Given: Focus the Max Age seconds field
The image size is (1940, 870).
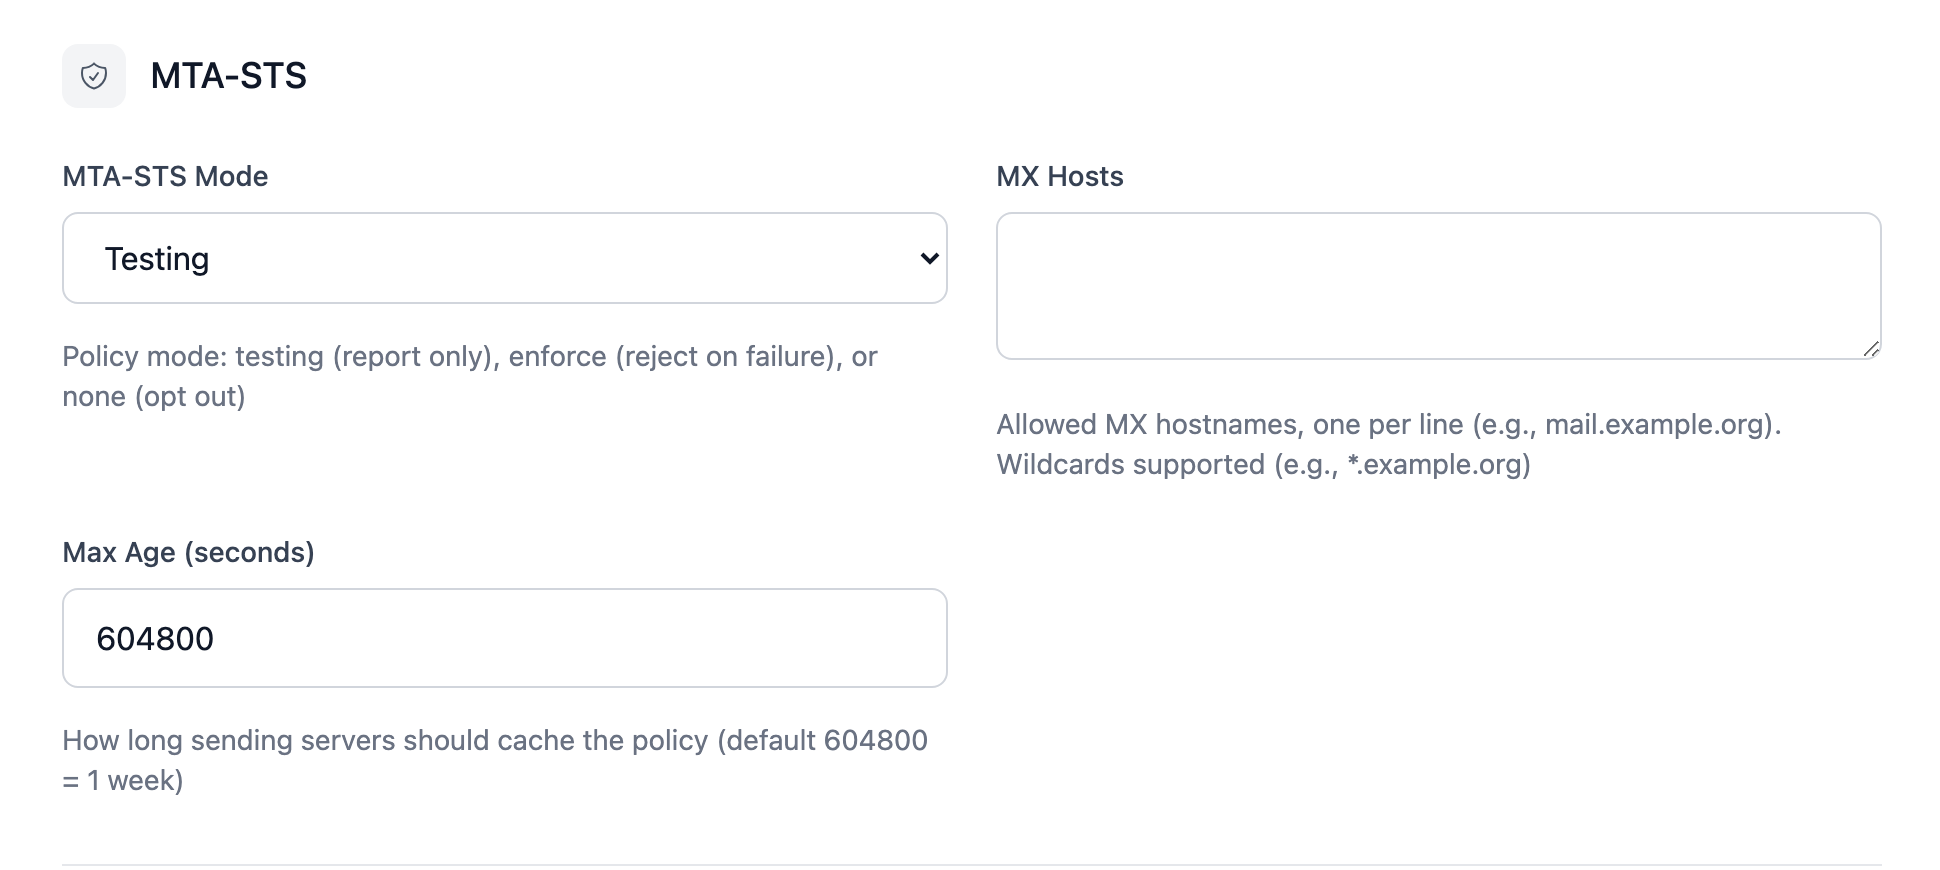Looking at the screenshot, I should [505, 638].
